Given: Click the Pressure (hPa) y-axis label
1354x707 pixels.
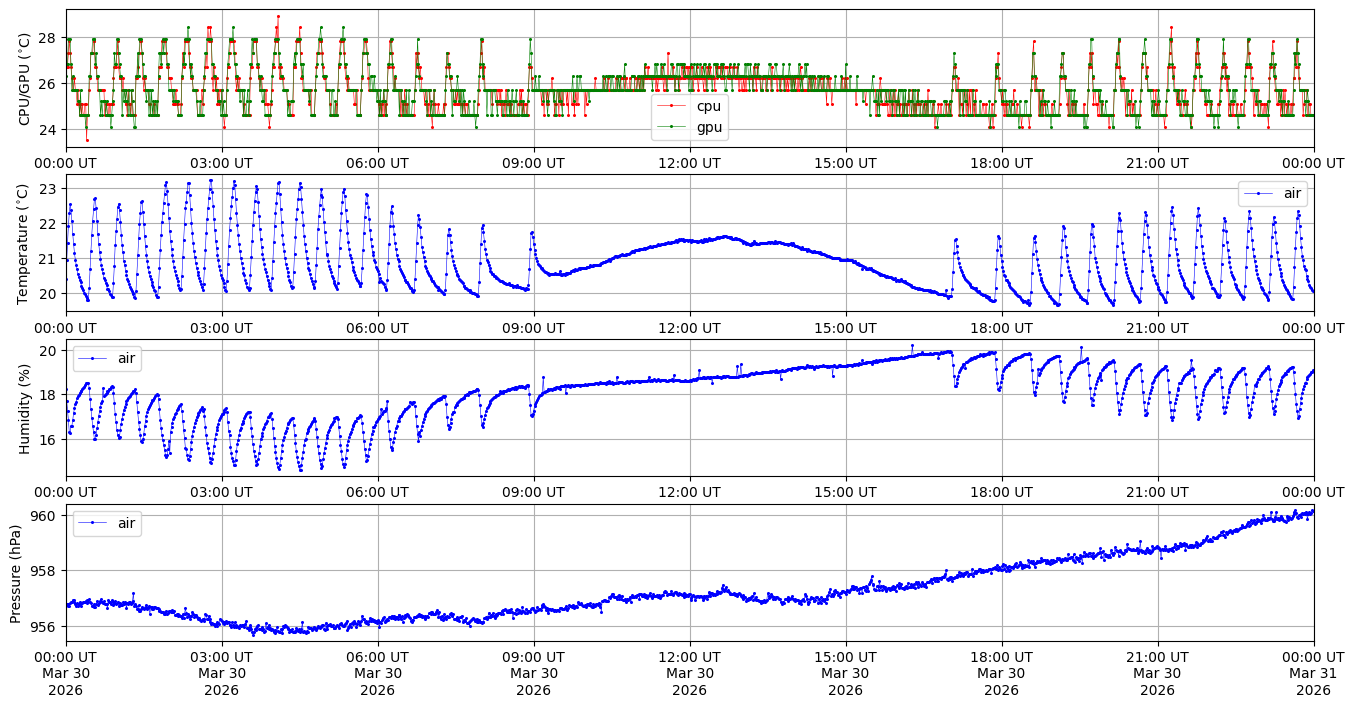Looking at the screenshot, I should [x=17, y=573].
